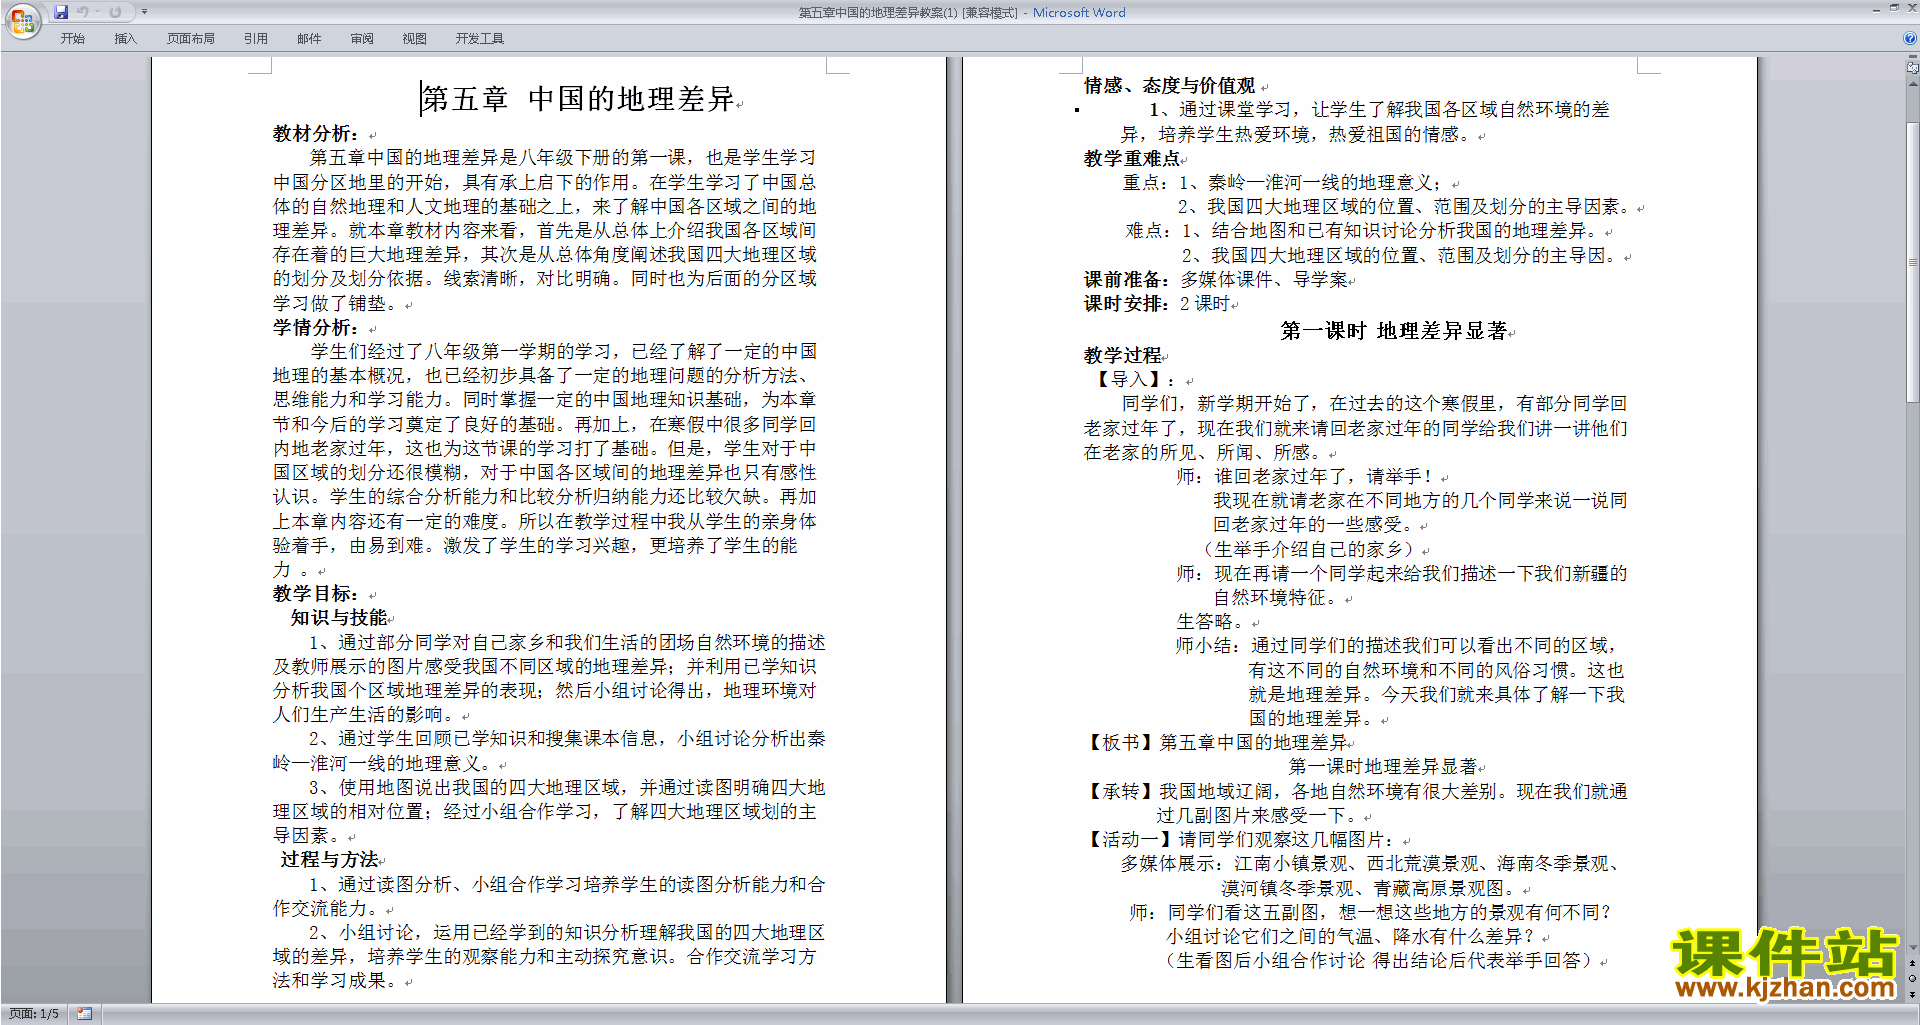This screenshot has height=1025, width=1920.
Task: Open the 引用 ribbon tab
Action: (x=255, y=39)
